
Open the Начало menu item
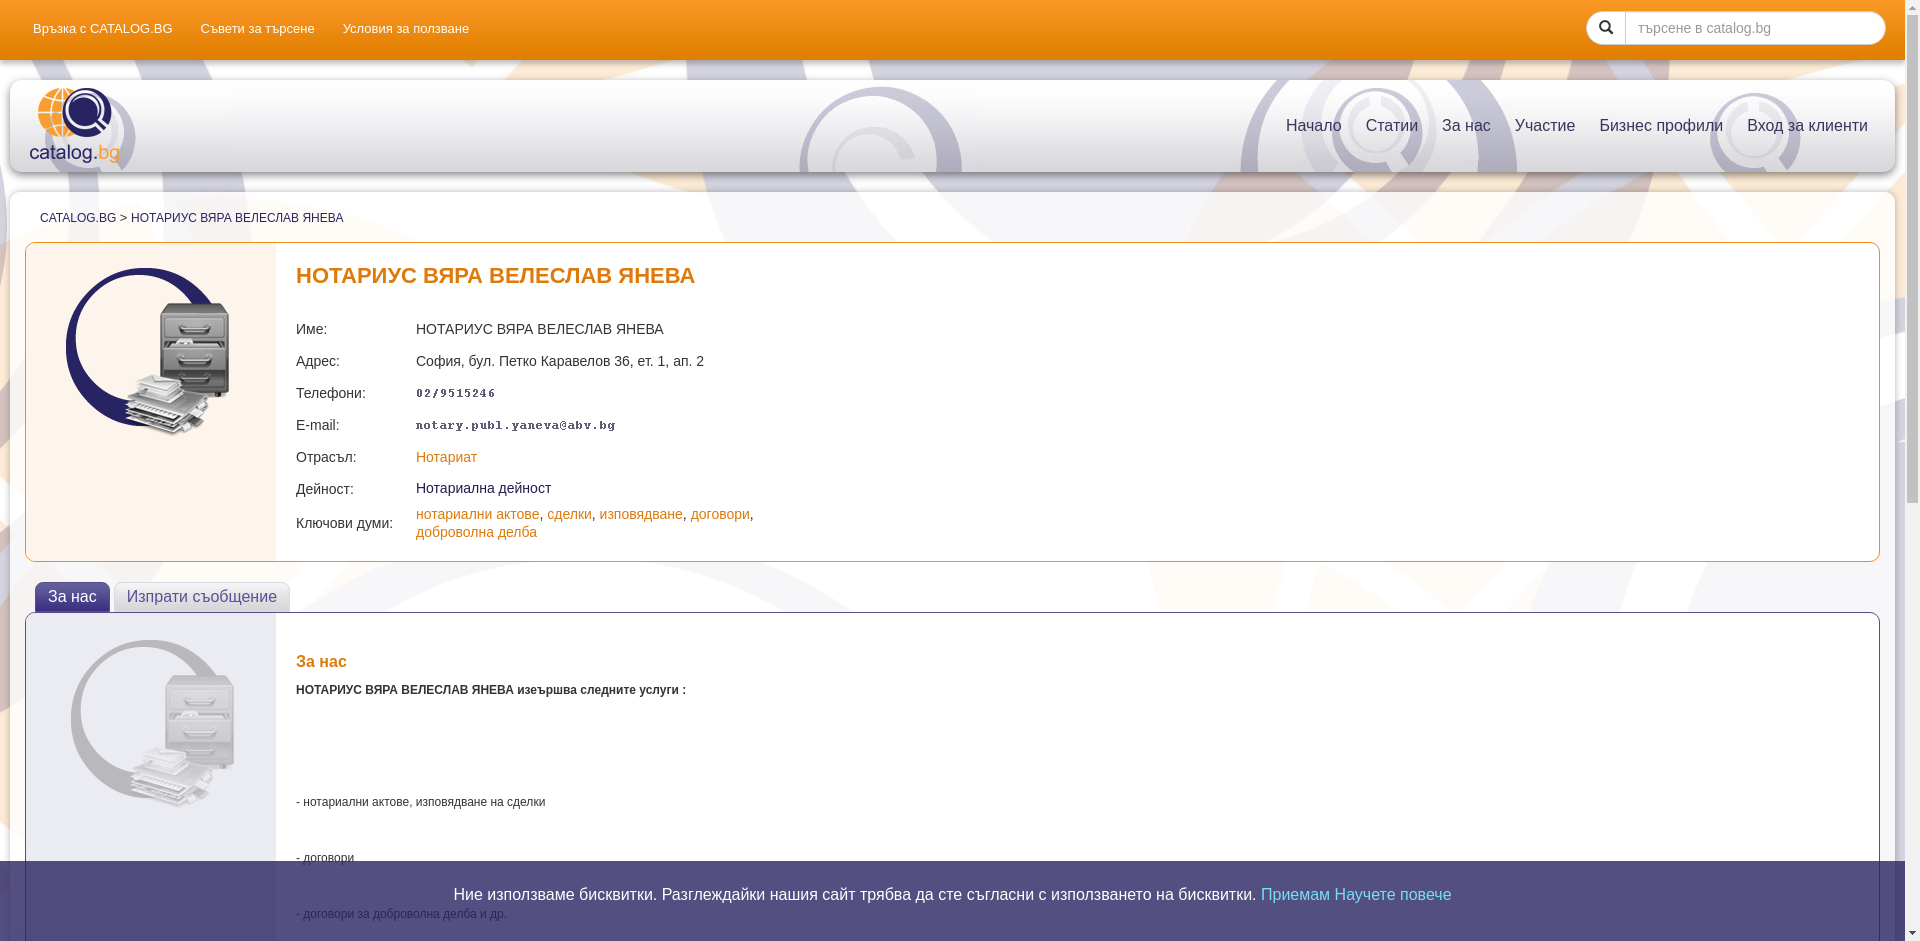tap(1313, 126)
